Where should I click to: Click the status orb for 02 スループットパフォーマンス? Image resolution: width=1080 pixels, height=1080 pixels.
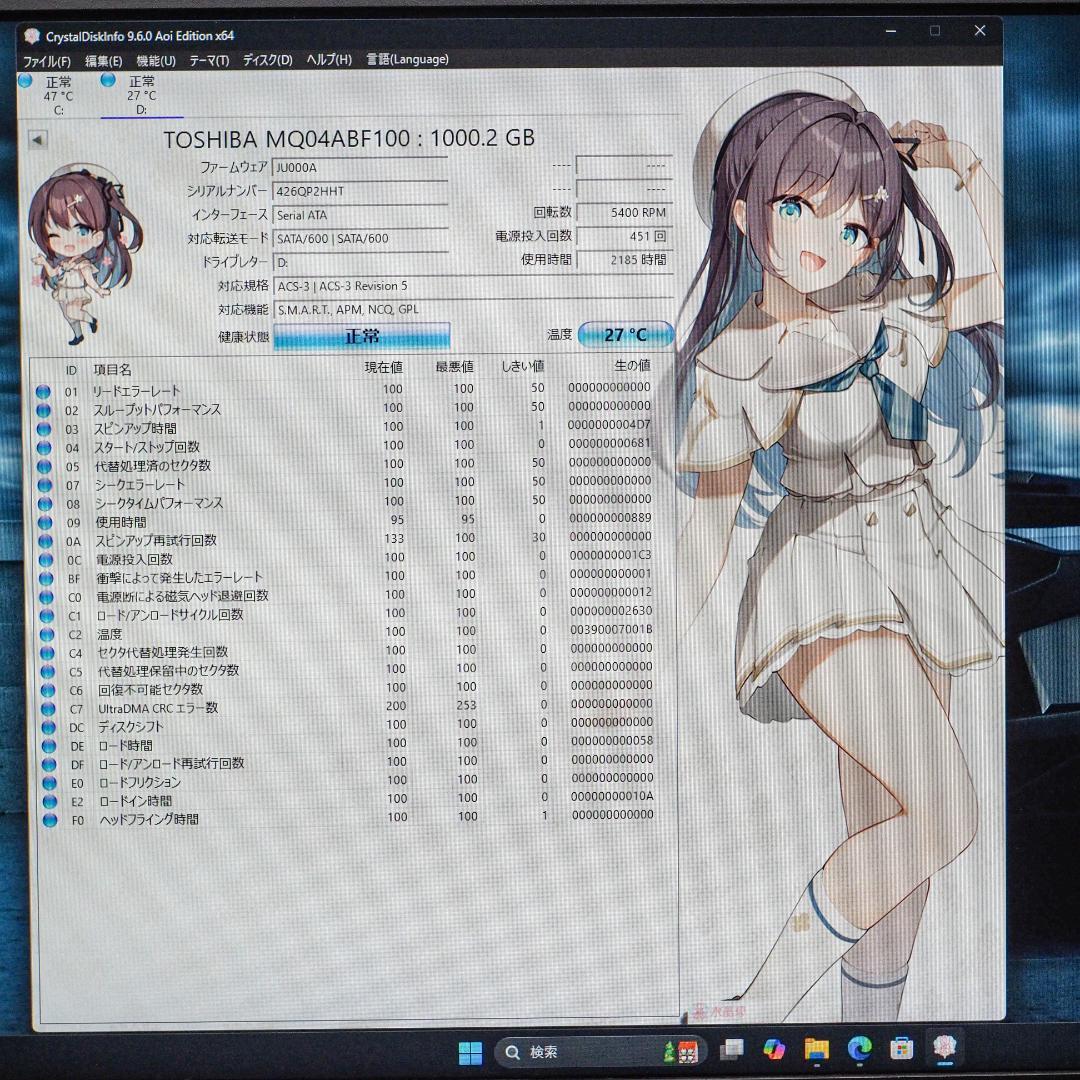pos(43,411)
